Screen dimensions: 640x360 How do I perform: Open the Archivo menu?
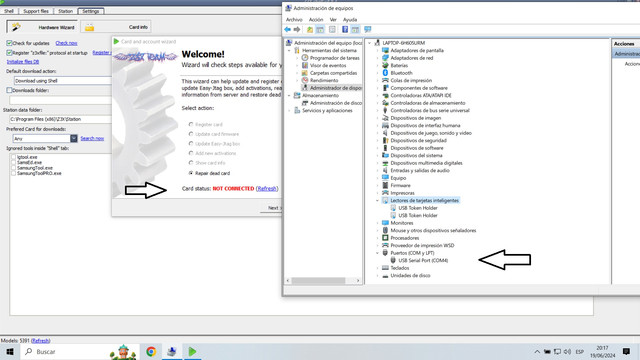[x=294, y=20]
